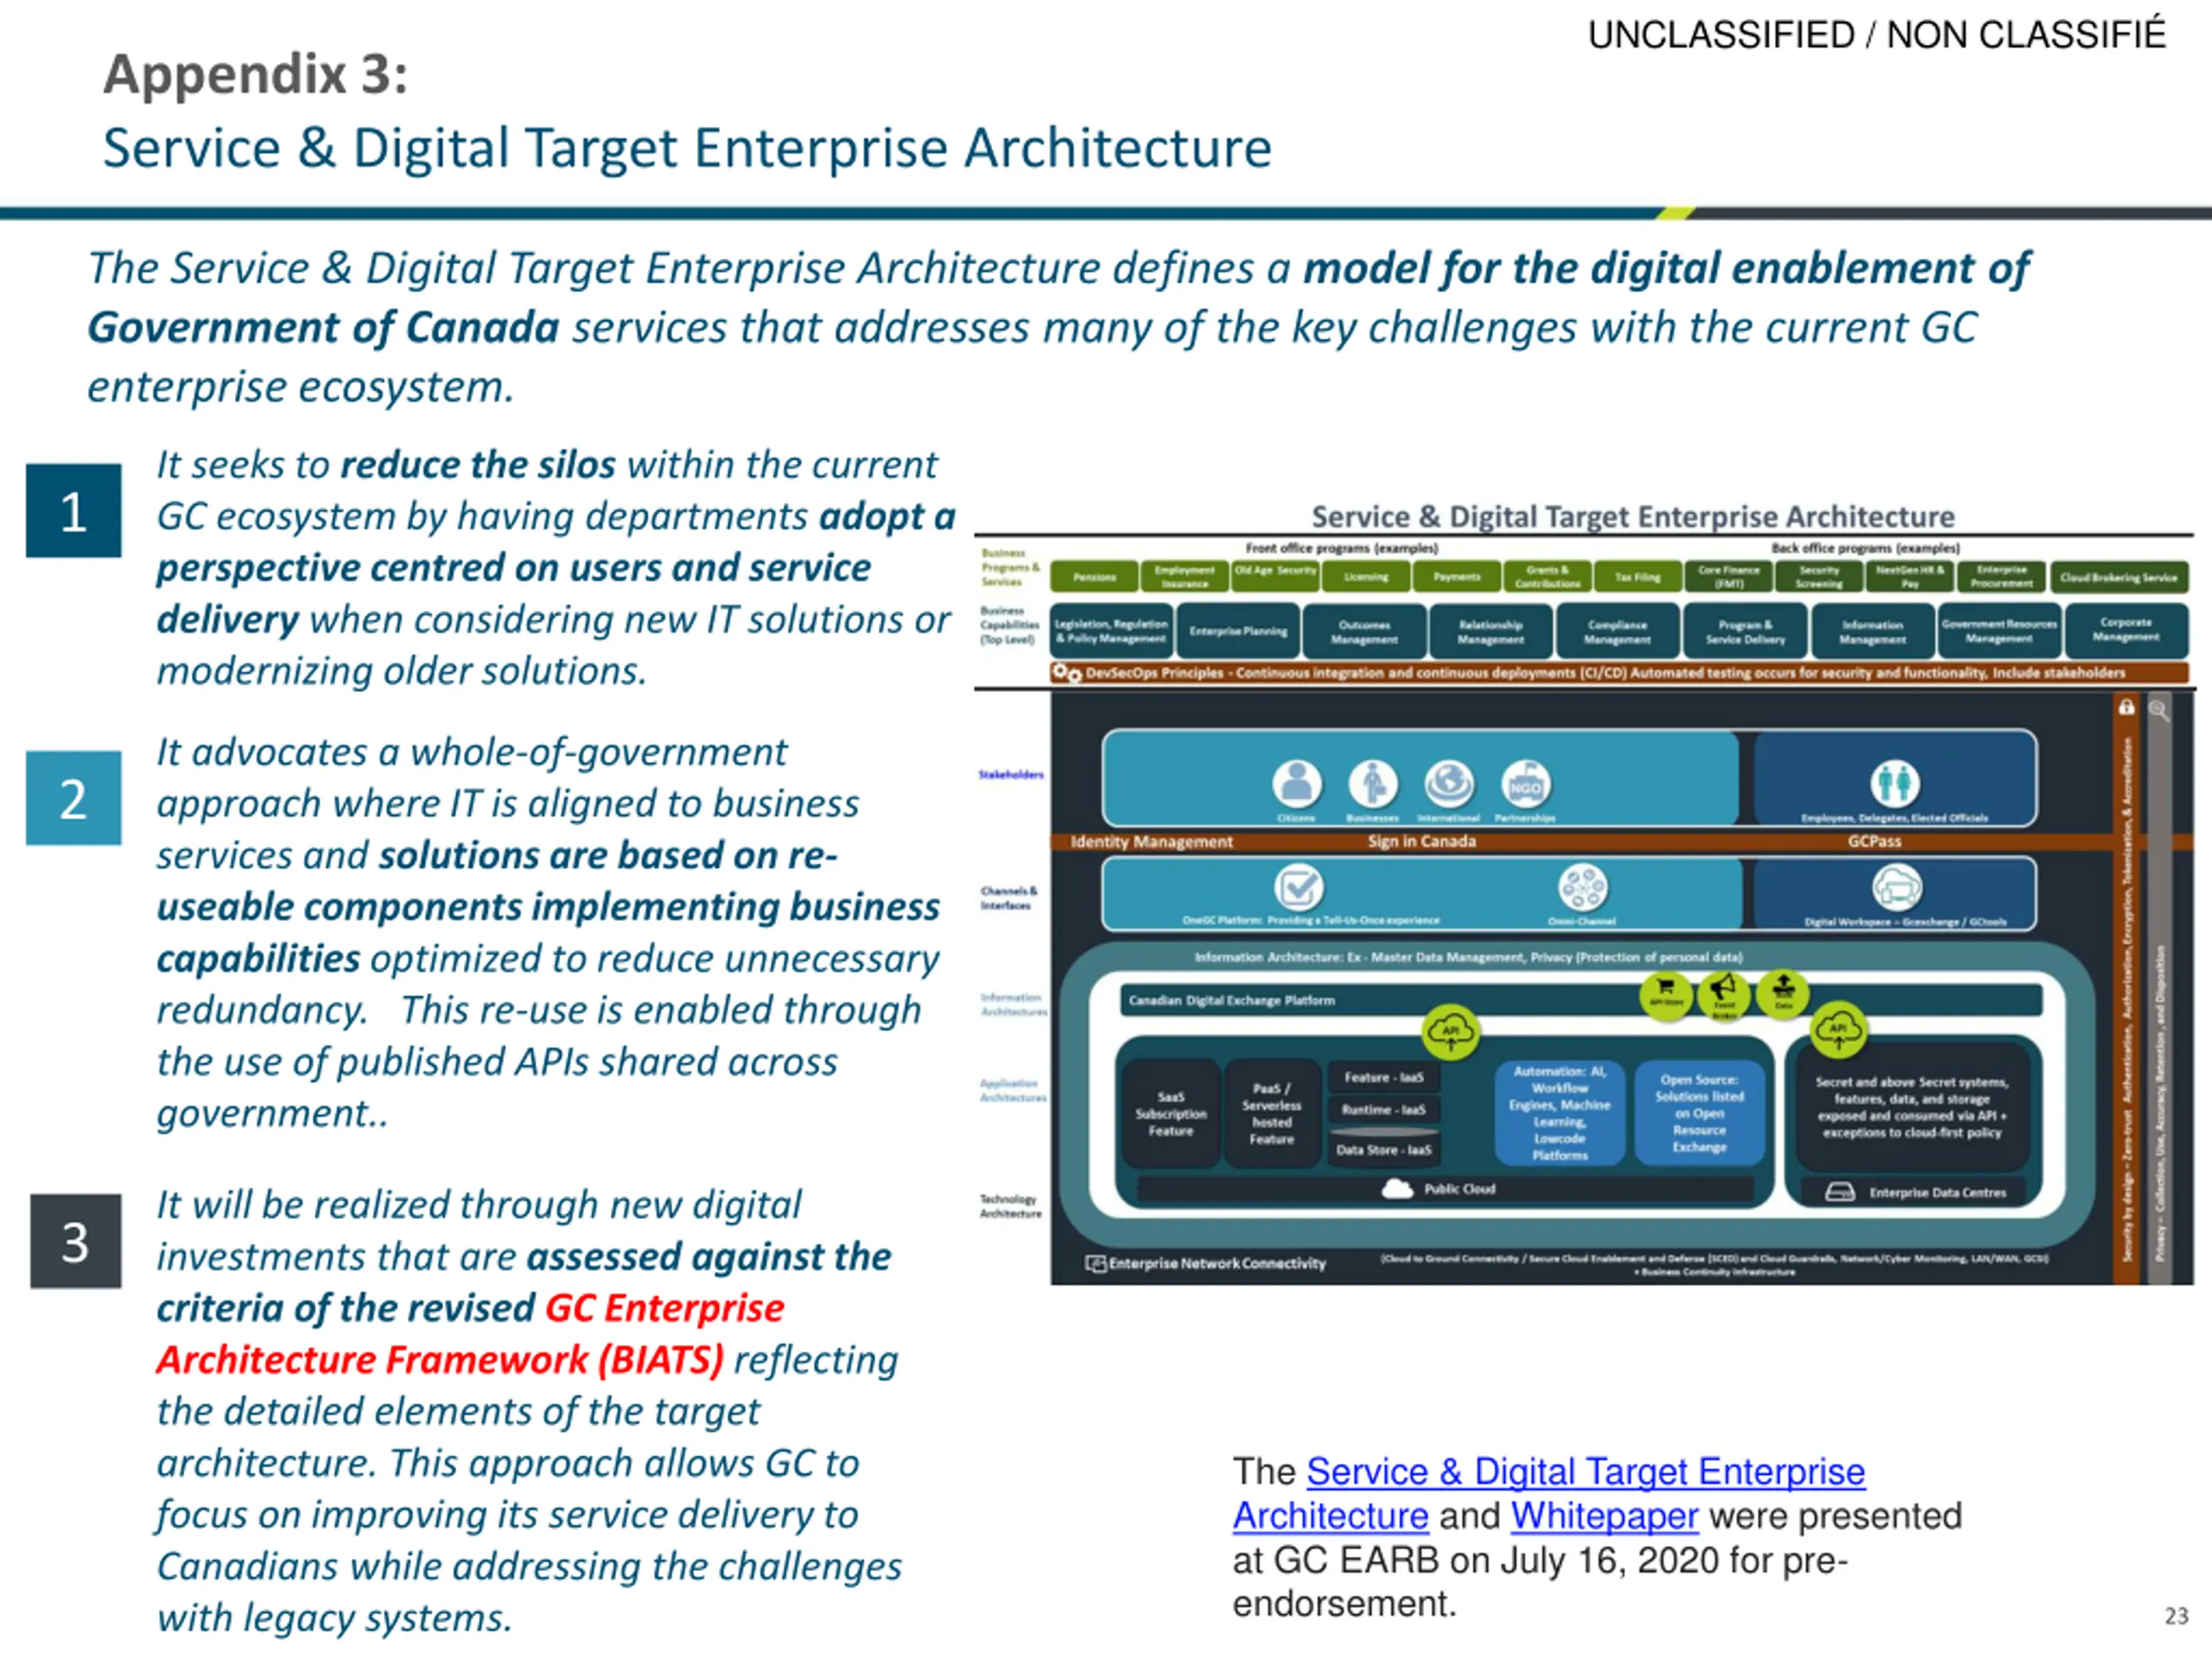This screenshot has width=2212, height=1659.
Task: Open the Whitepaper hyperlink
Action: click(1603, 1516)
